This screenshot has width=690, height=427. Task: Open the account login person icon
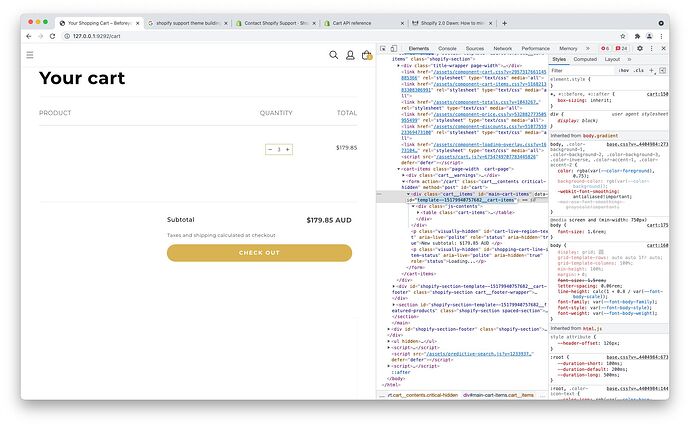[x=350, y=55]
